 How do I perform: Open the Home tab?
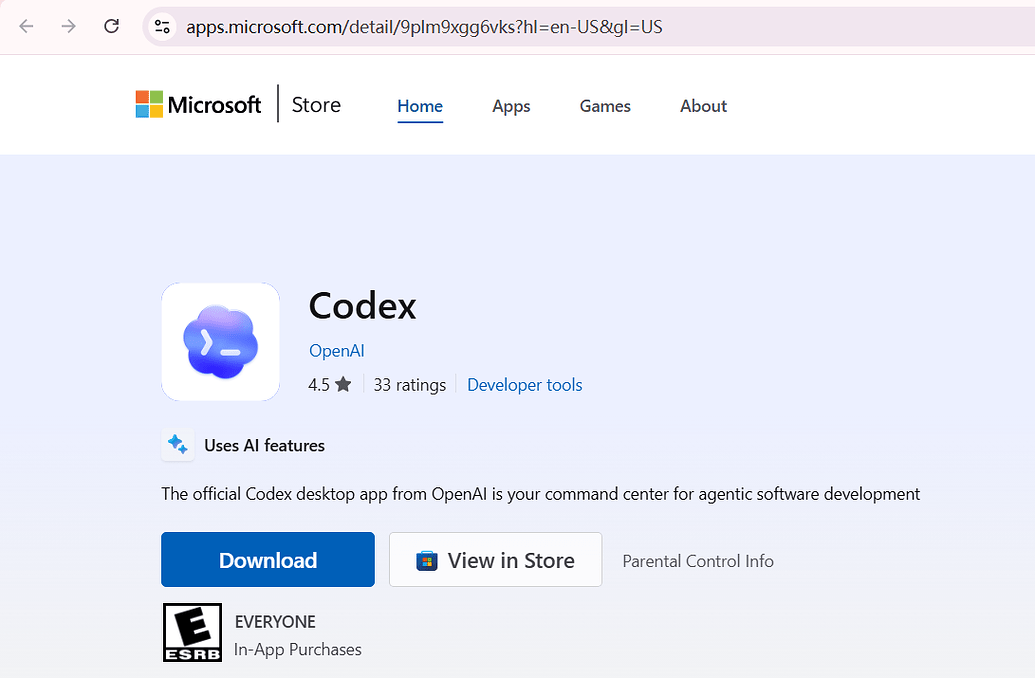420,106
